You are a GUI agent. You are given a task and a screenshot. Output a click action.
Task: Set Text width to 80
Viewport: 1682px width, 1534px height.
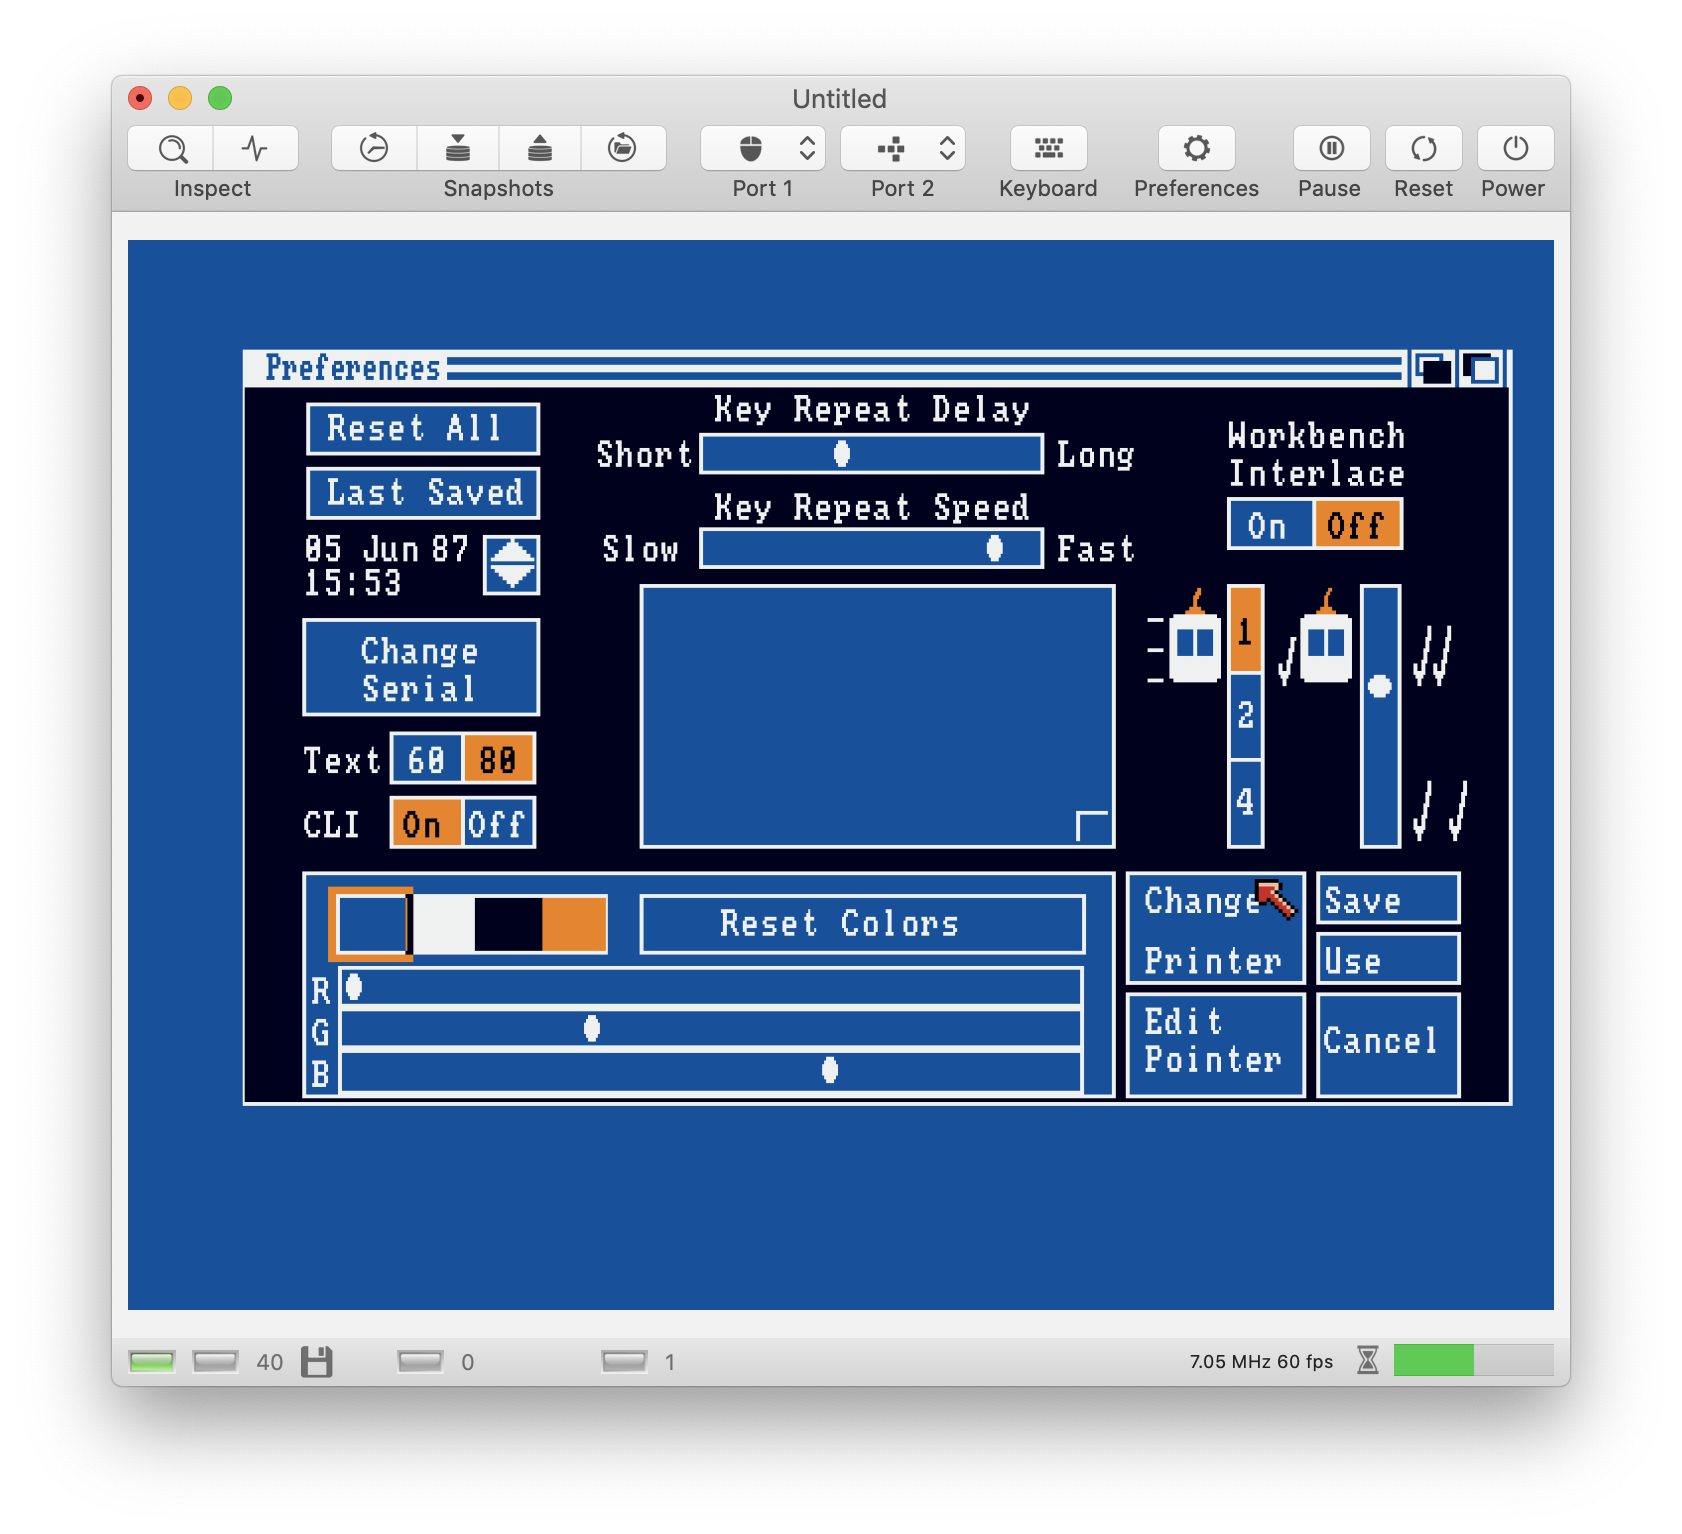coord(499,760)
